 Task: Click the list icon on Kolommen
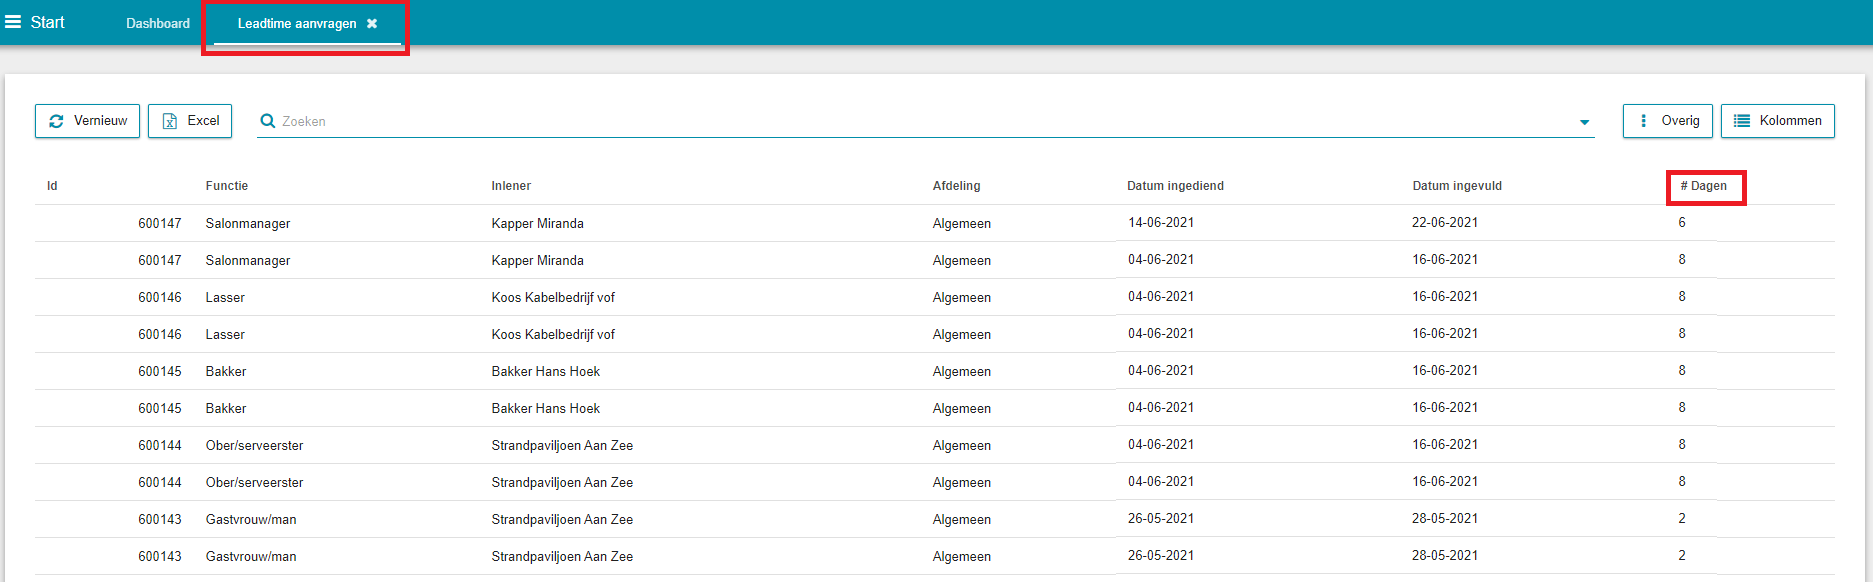click(x=1742, y=121)
